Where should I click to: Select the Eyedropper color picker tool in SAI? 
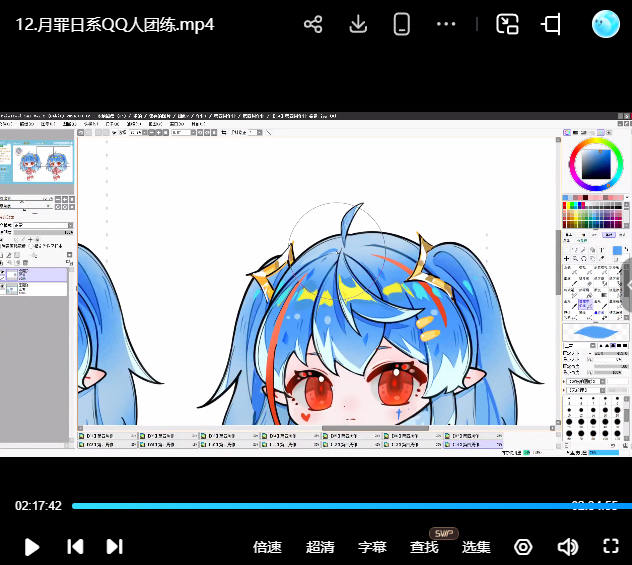[x=601, y=259]
